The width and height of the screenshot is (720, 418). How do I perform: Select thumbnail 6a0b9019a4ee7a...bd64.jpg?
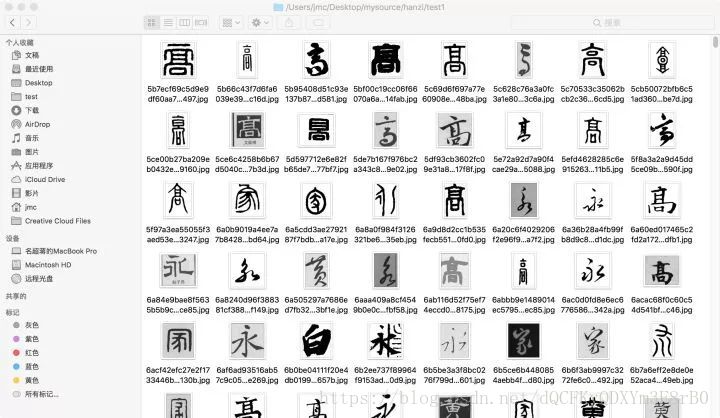(x=247, y=200)
